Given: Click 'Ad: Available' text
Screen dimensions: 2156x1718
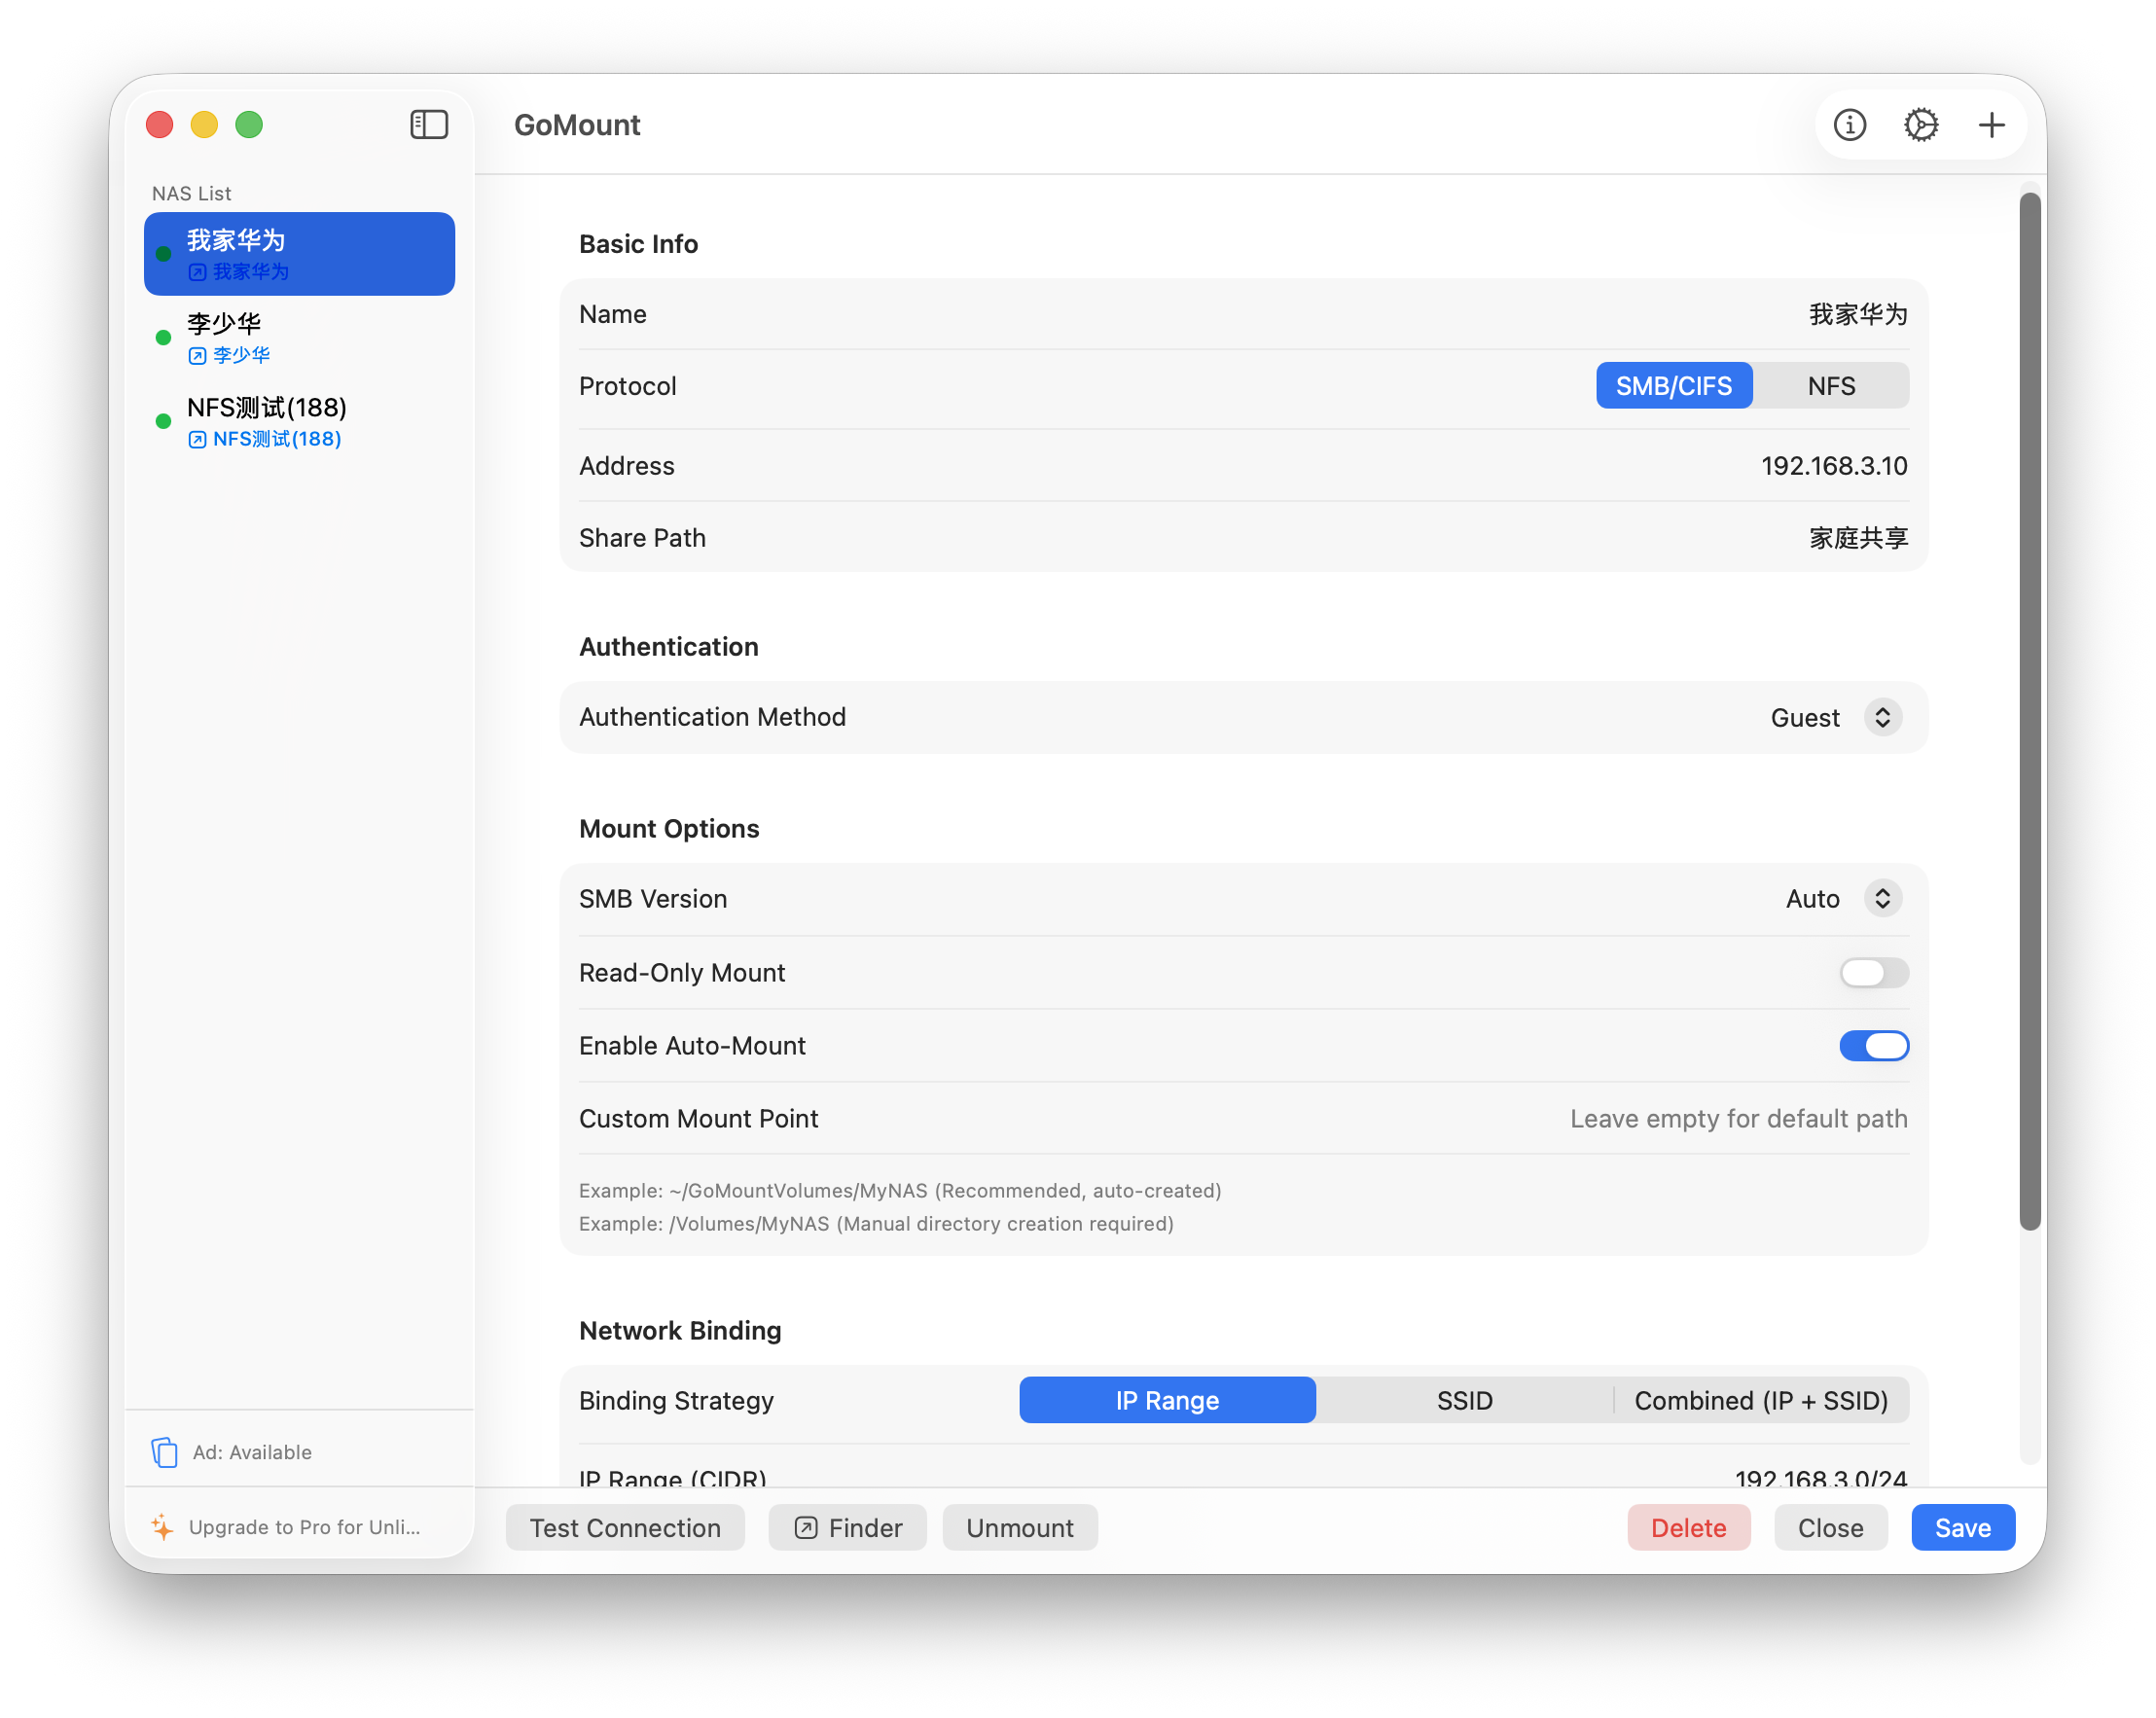Looking at the screenshot, I should 252,1452.
